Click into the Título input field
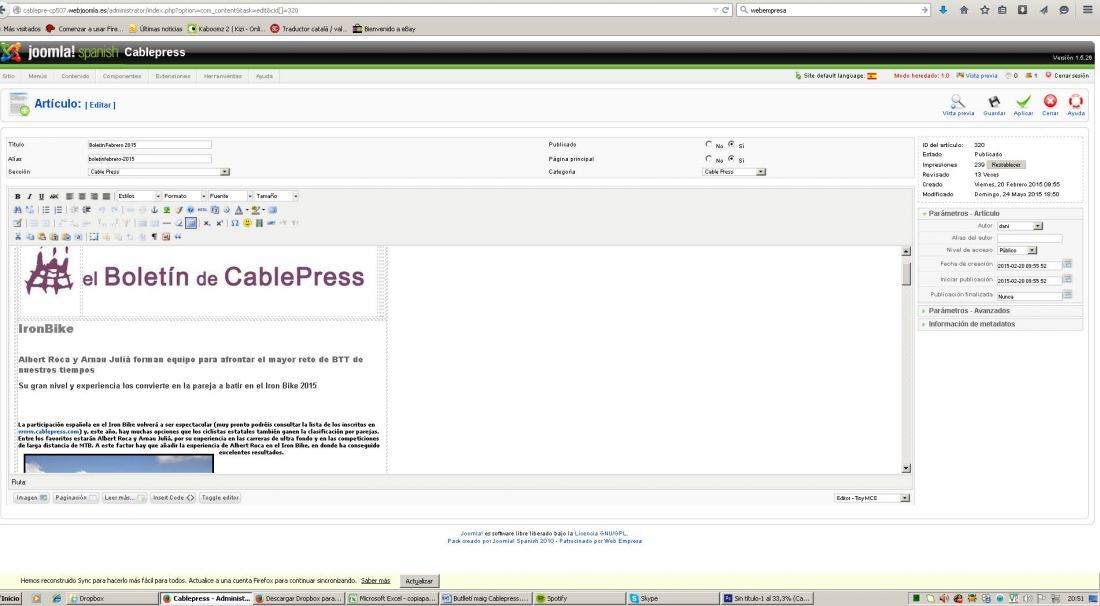This screenshot has height=606, width=1100. tap(149, 144)
